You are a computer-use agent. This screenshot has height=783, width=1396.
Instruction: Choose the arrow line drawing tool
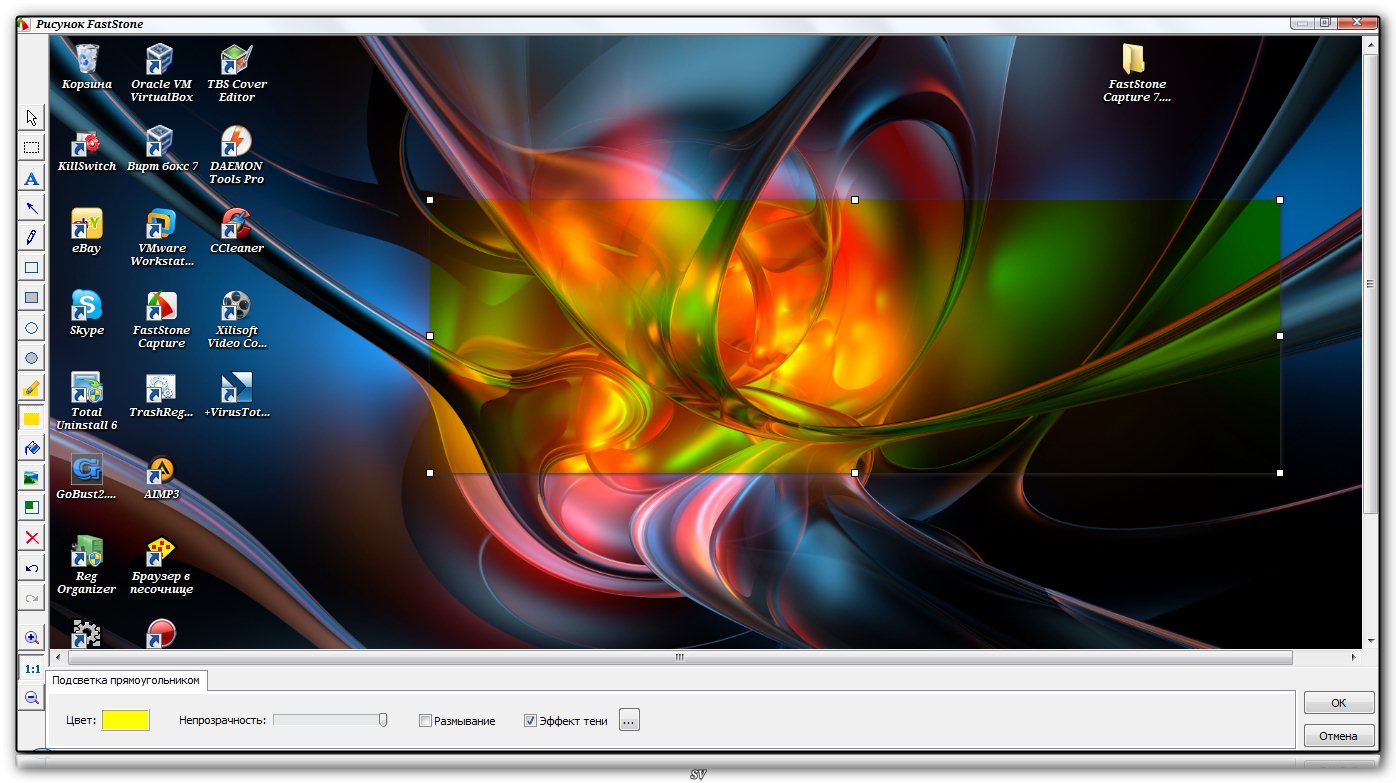(x=32, y=208)
